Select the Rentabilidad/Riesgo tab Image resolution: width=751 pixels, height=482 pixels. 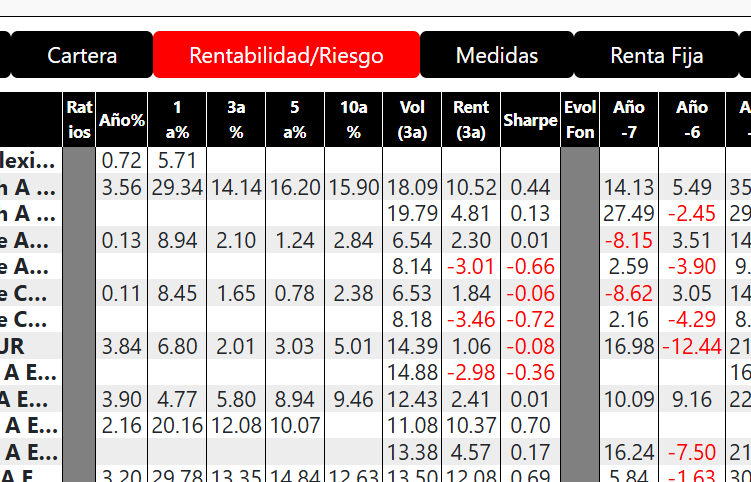coord(286,55)
